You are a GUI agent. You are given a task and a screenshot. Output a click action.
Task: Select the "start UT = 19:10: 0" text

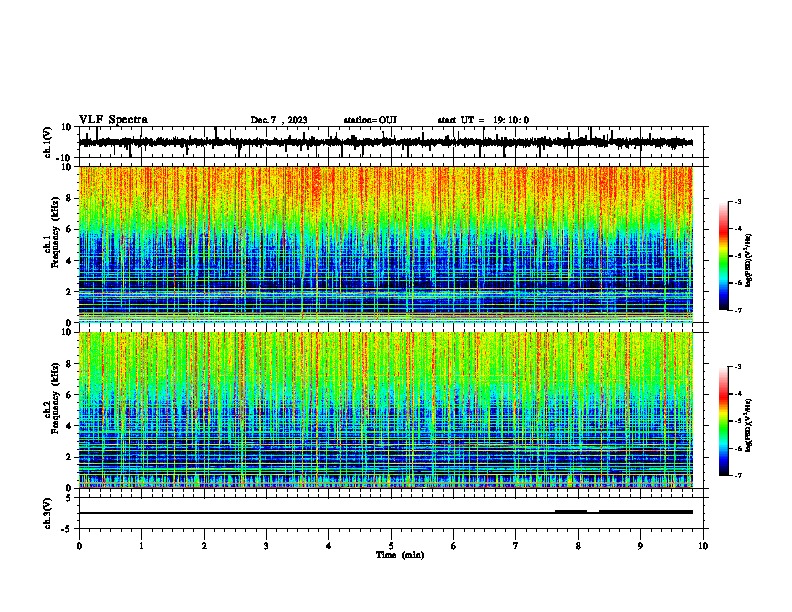pyautogui.click(x=483, y=120)
